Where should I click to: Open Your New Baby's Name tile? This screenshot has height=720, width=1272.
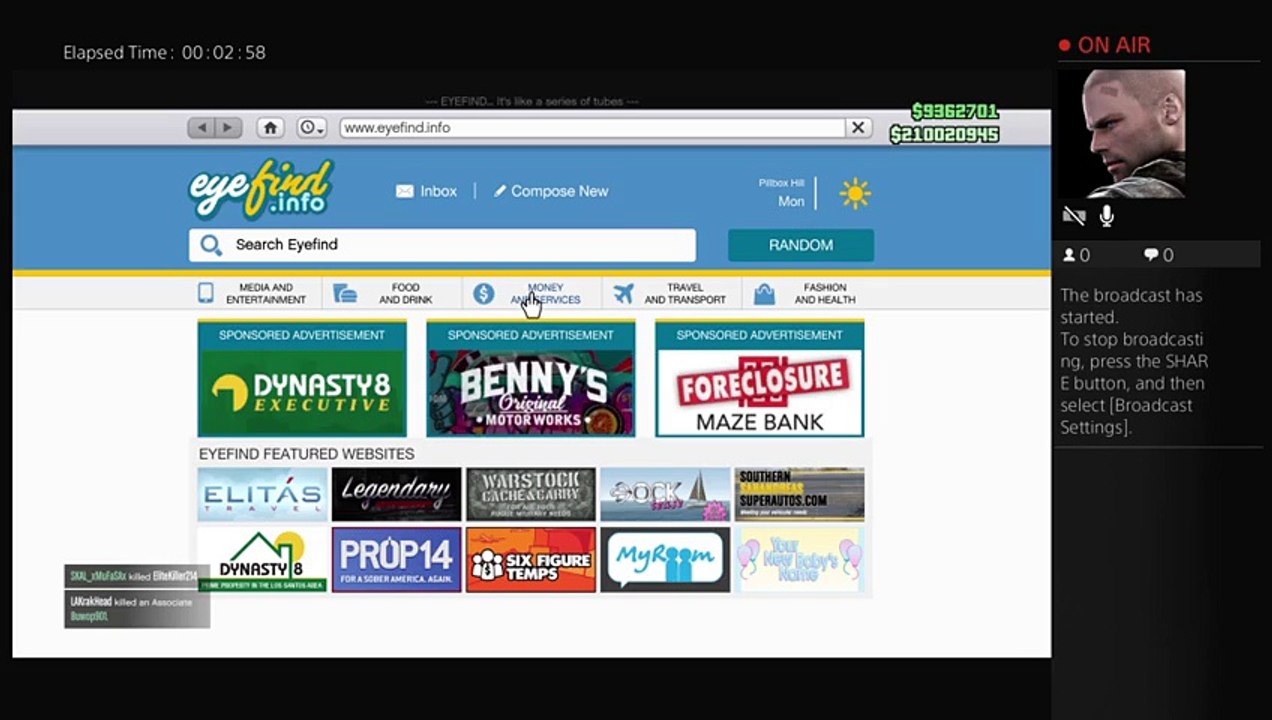(x=799, y=560)
